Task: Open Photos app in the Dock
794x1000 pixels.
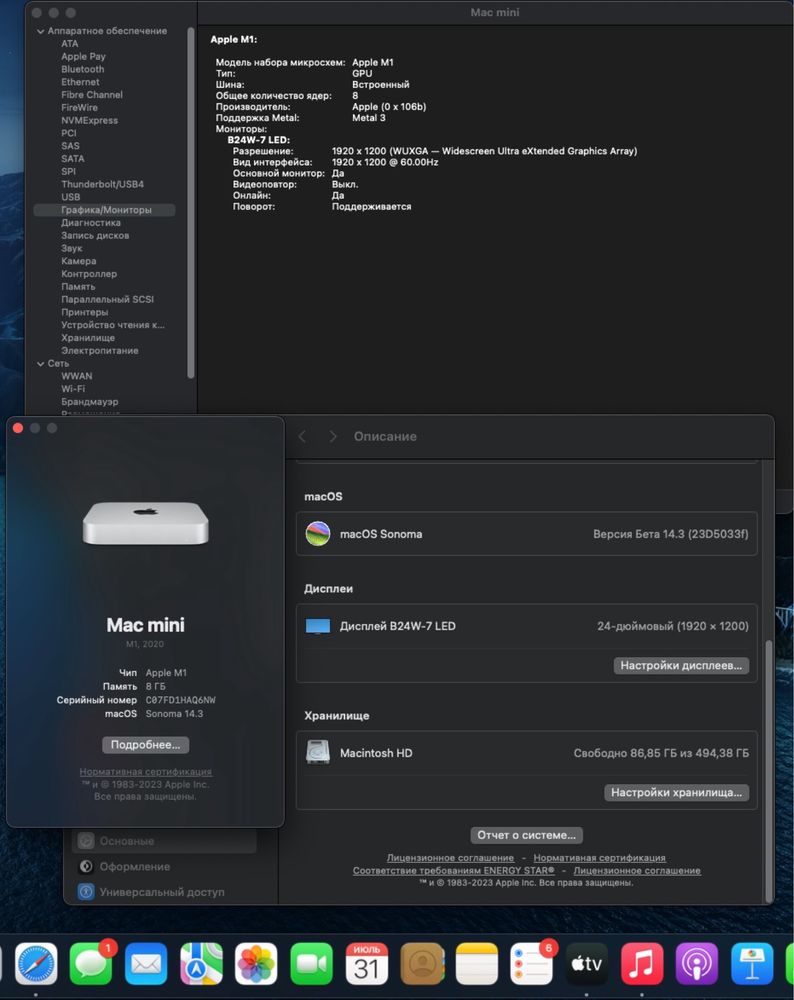Action: [256, 964]
